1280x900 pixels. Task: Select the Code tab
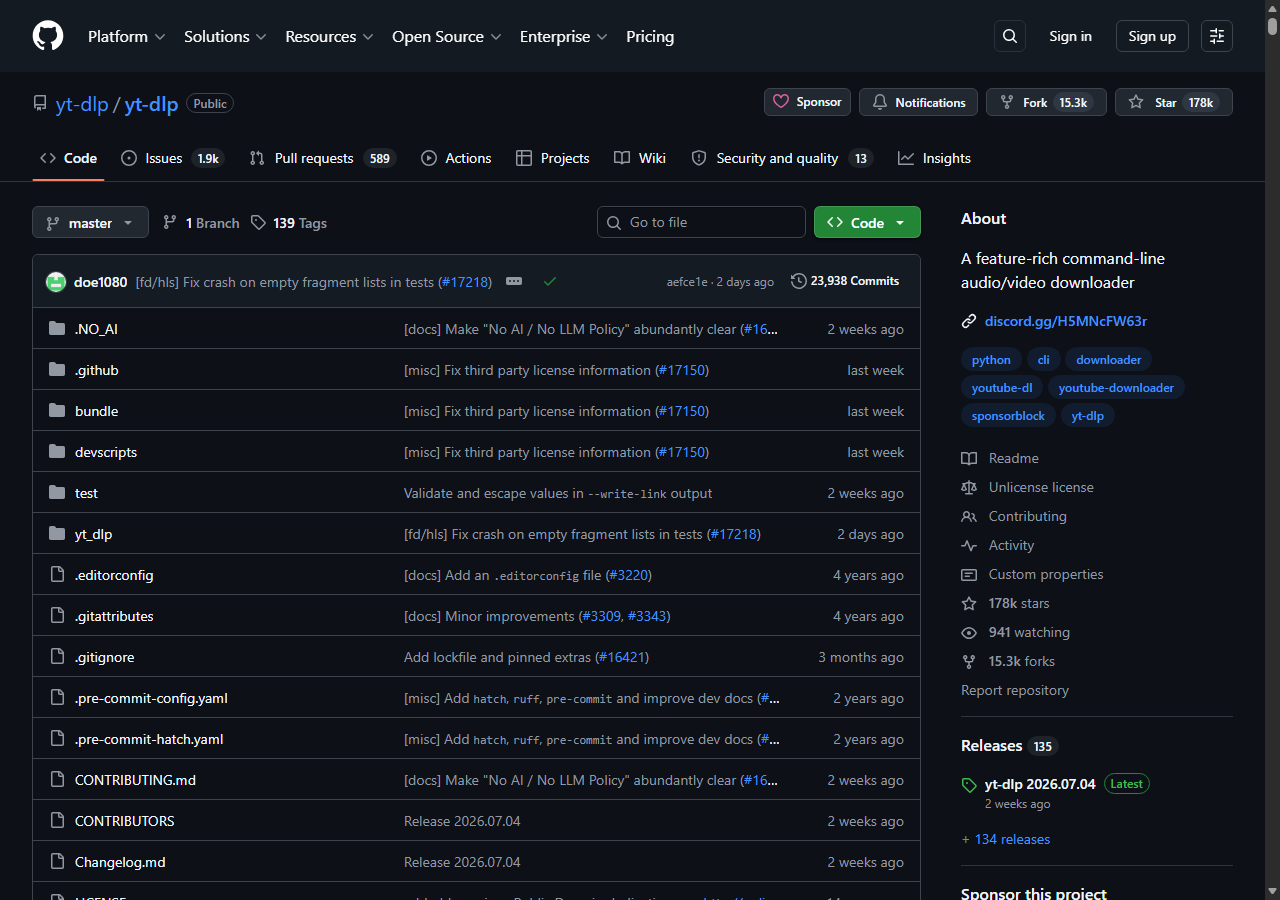[x=68, y=158]
